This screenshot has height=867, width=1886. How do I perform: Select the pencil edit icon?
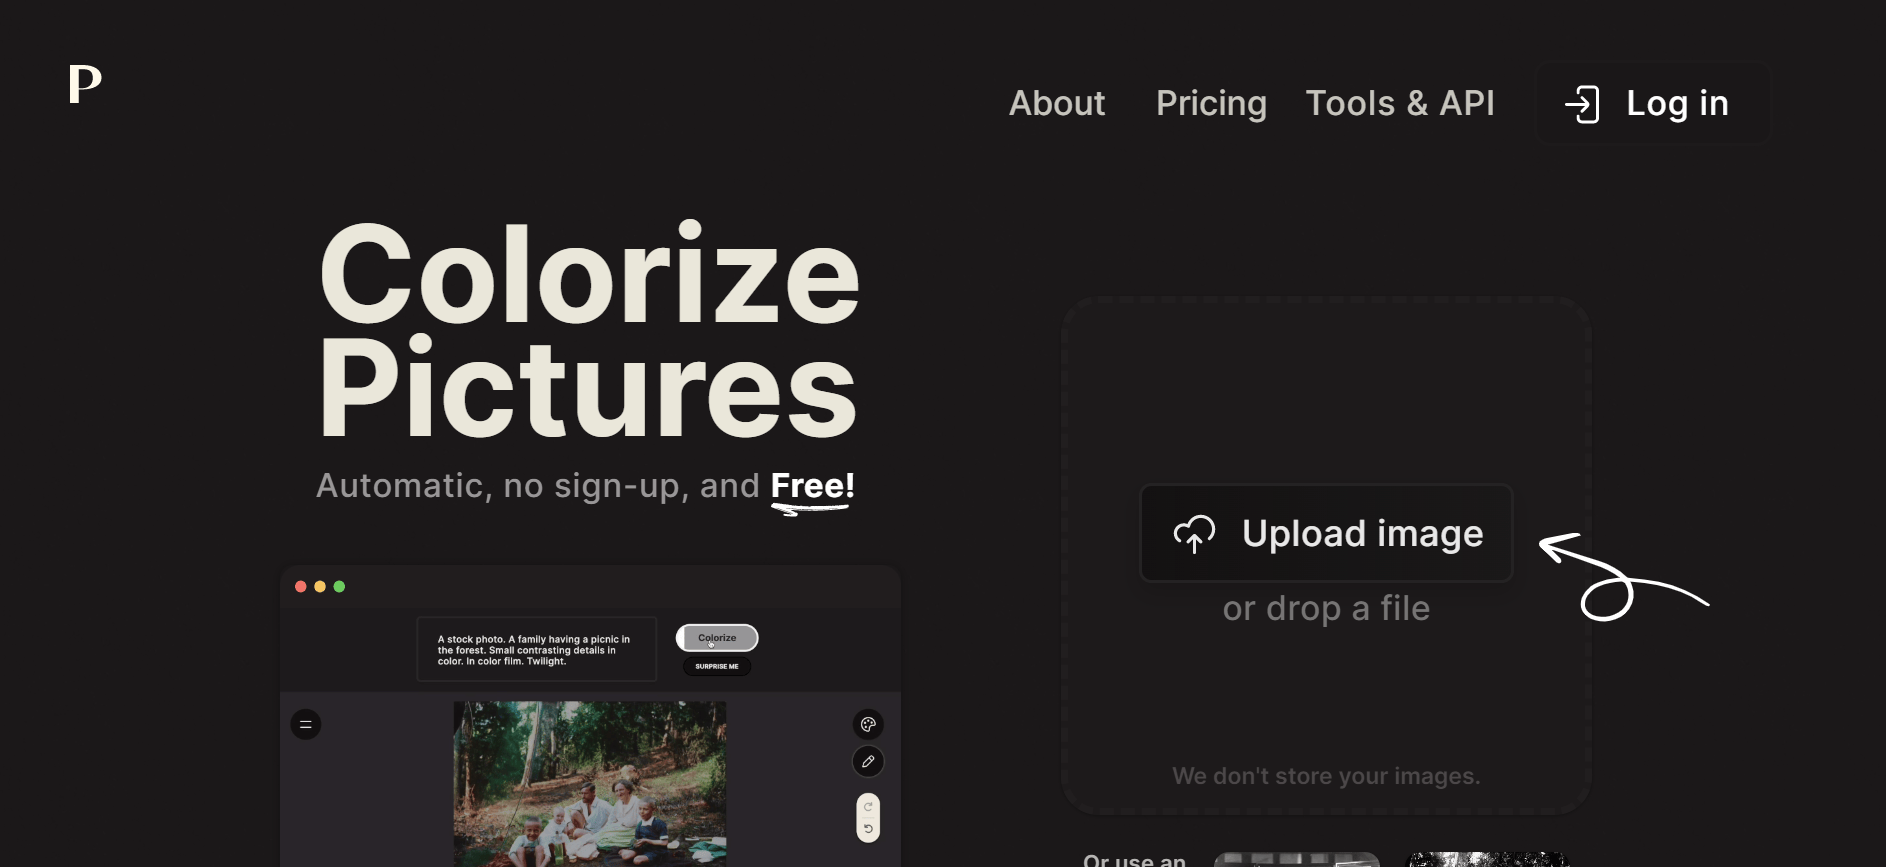868,762
